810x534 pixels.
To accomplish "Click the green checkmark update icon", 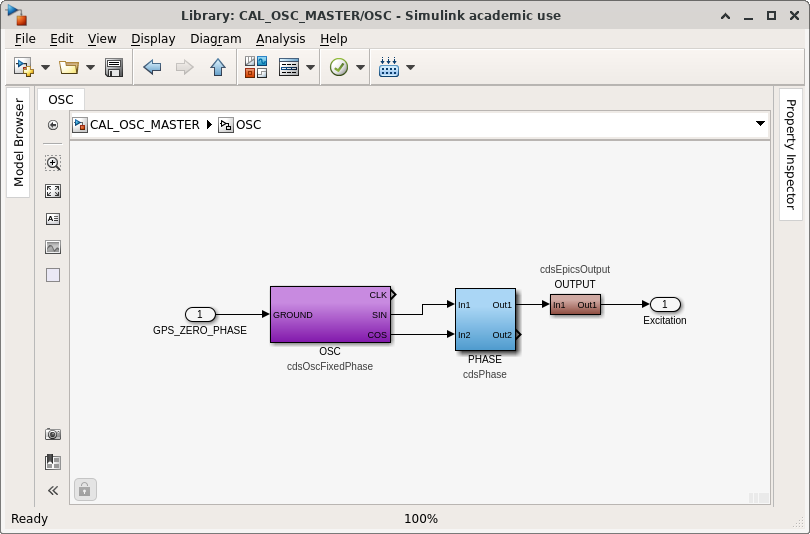I will [x=339, y=67].
